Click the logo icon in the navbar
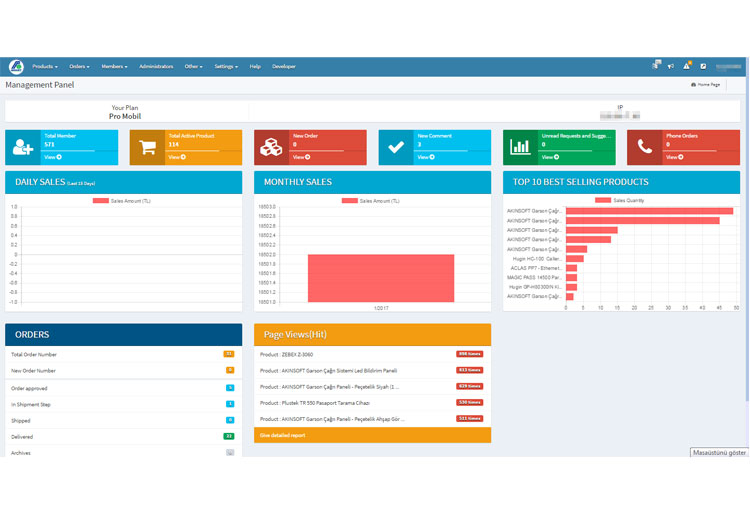The height and width of the screenshot is (527, 750). coord(16,67)
